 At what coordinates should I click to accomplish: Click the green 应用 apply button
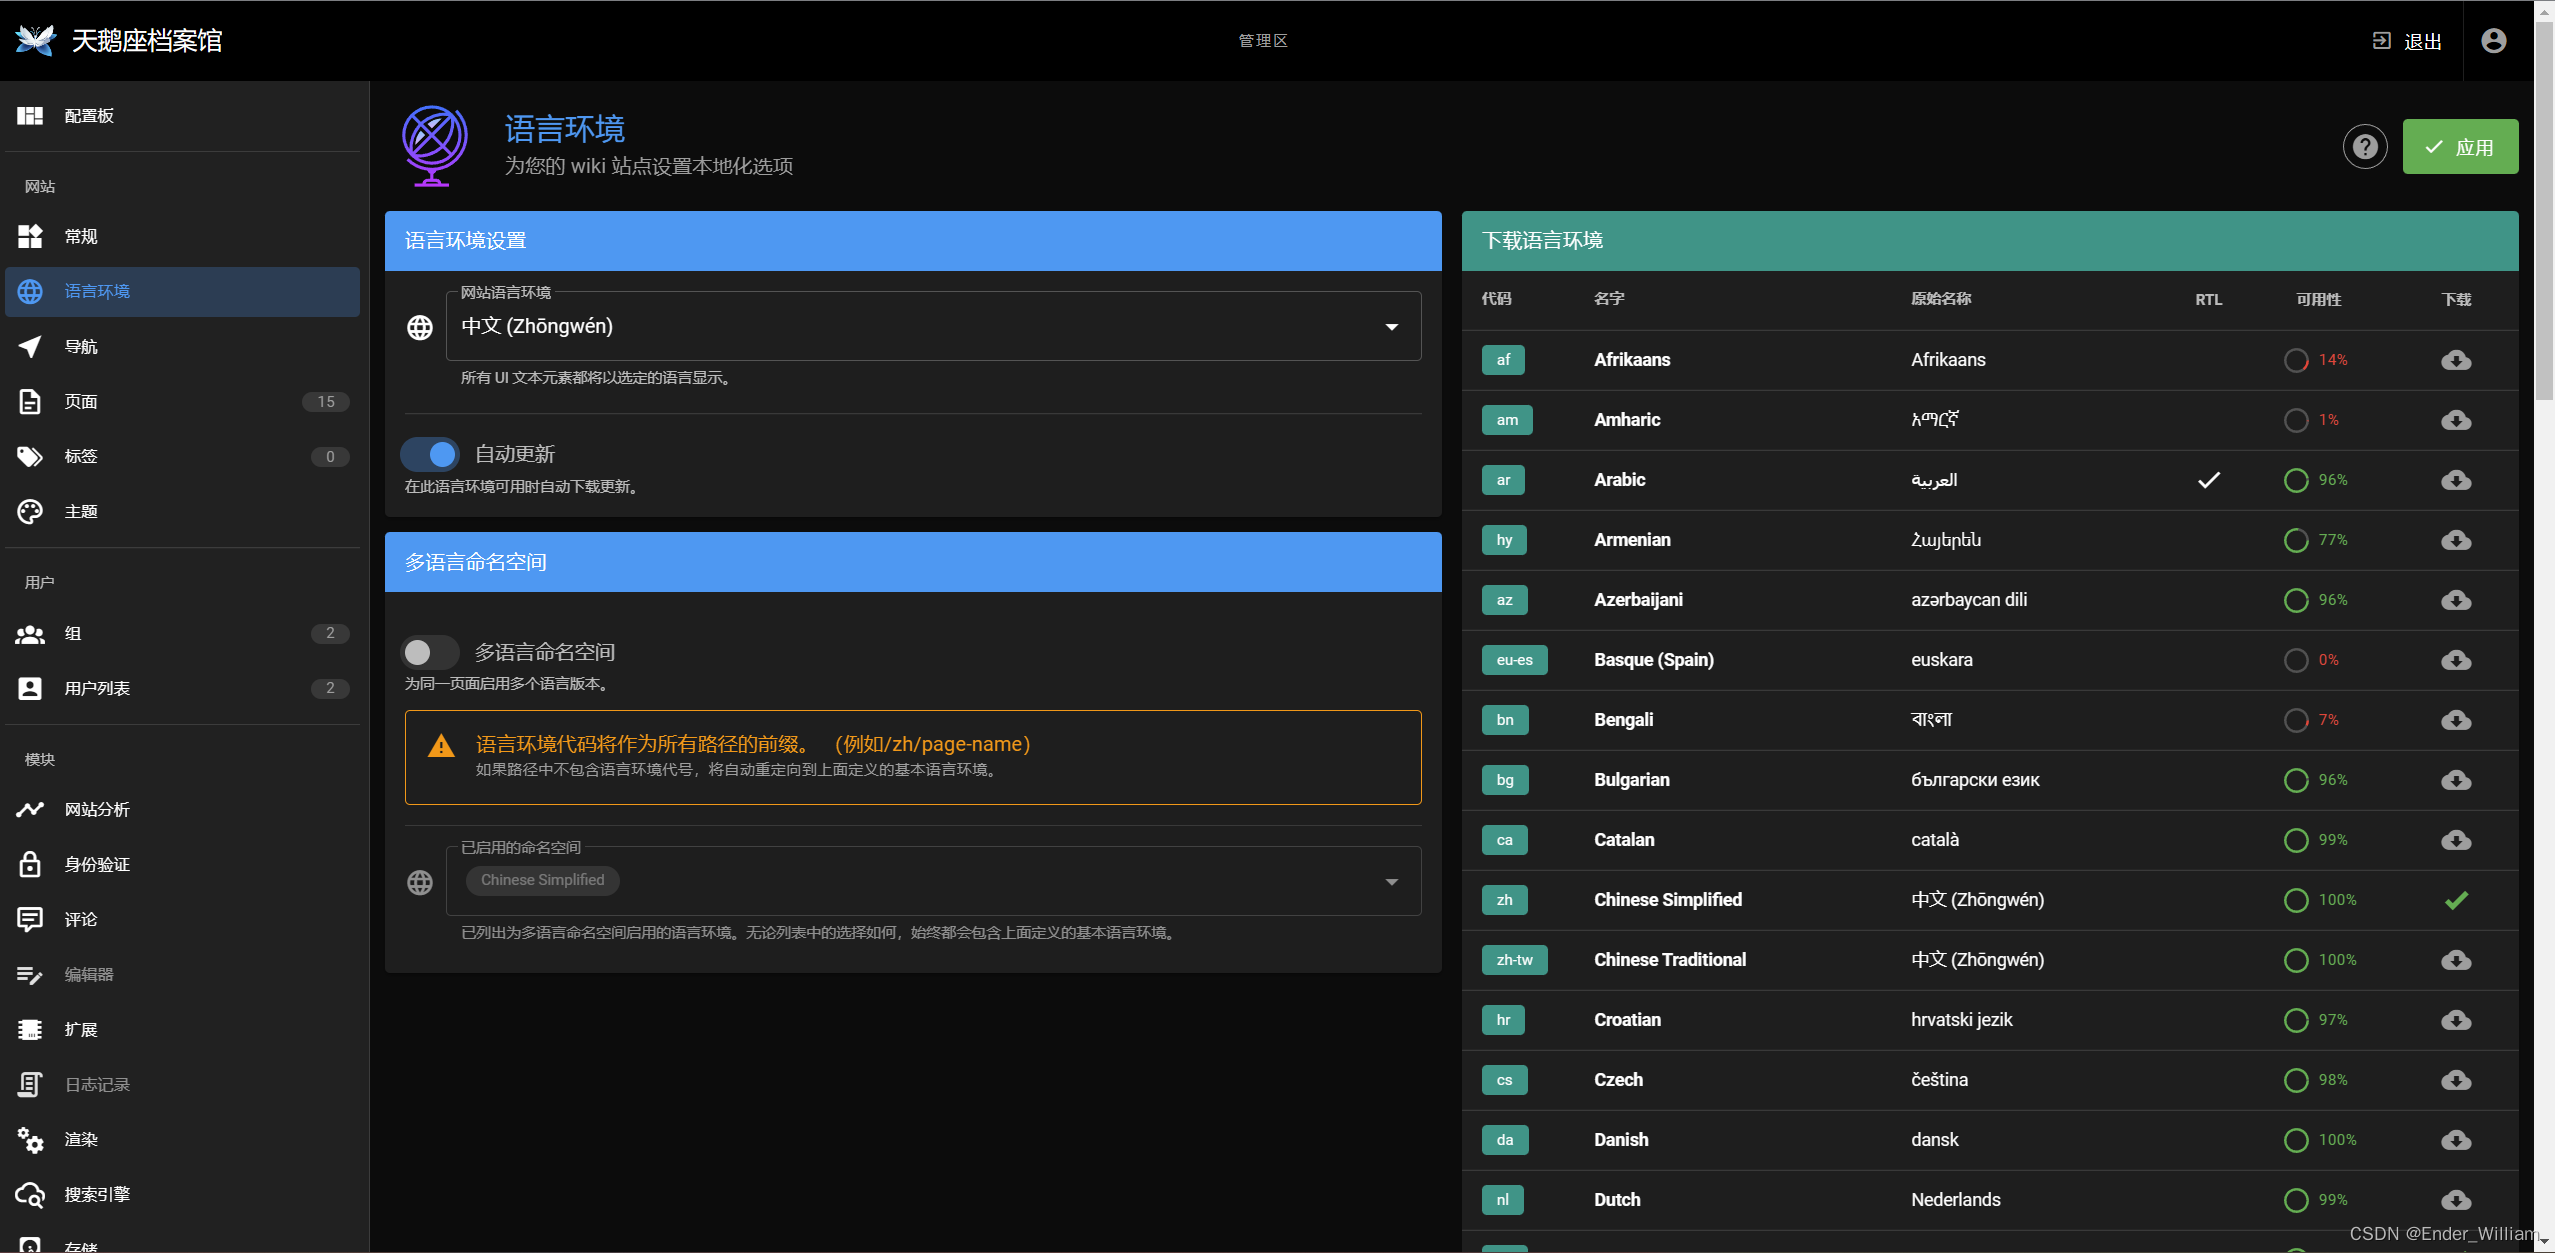[x=2460, y=147]
